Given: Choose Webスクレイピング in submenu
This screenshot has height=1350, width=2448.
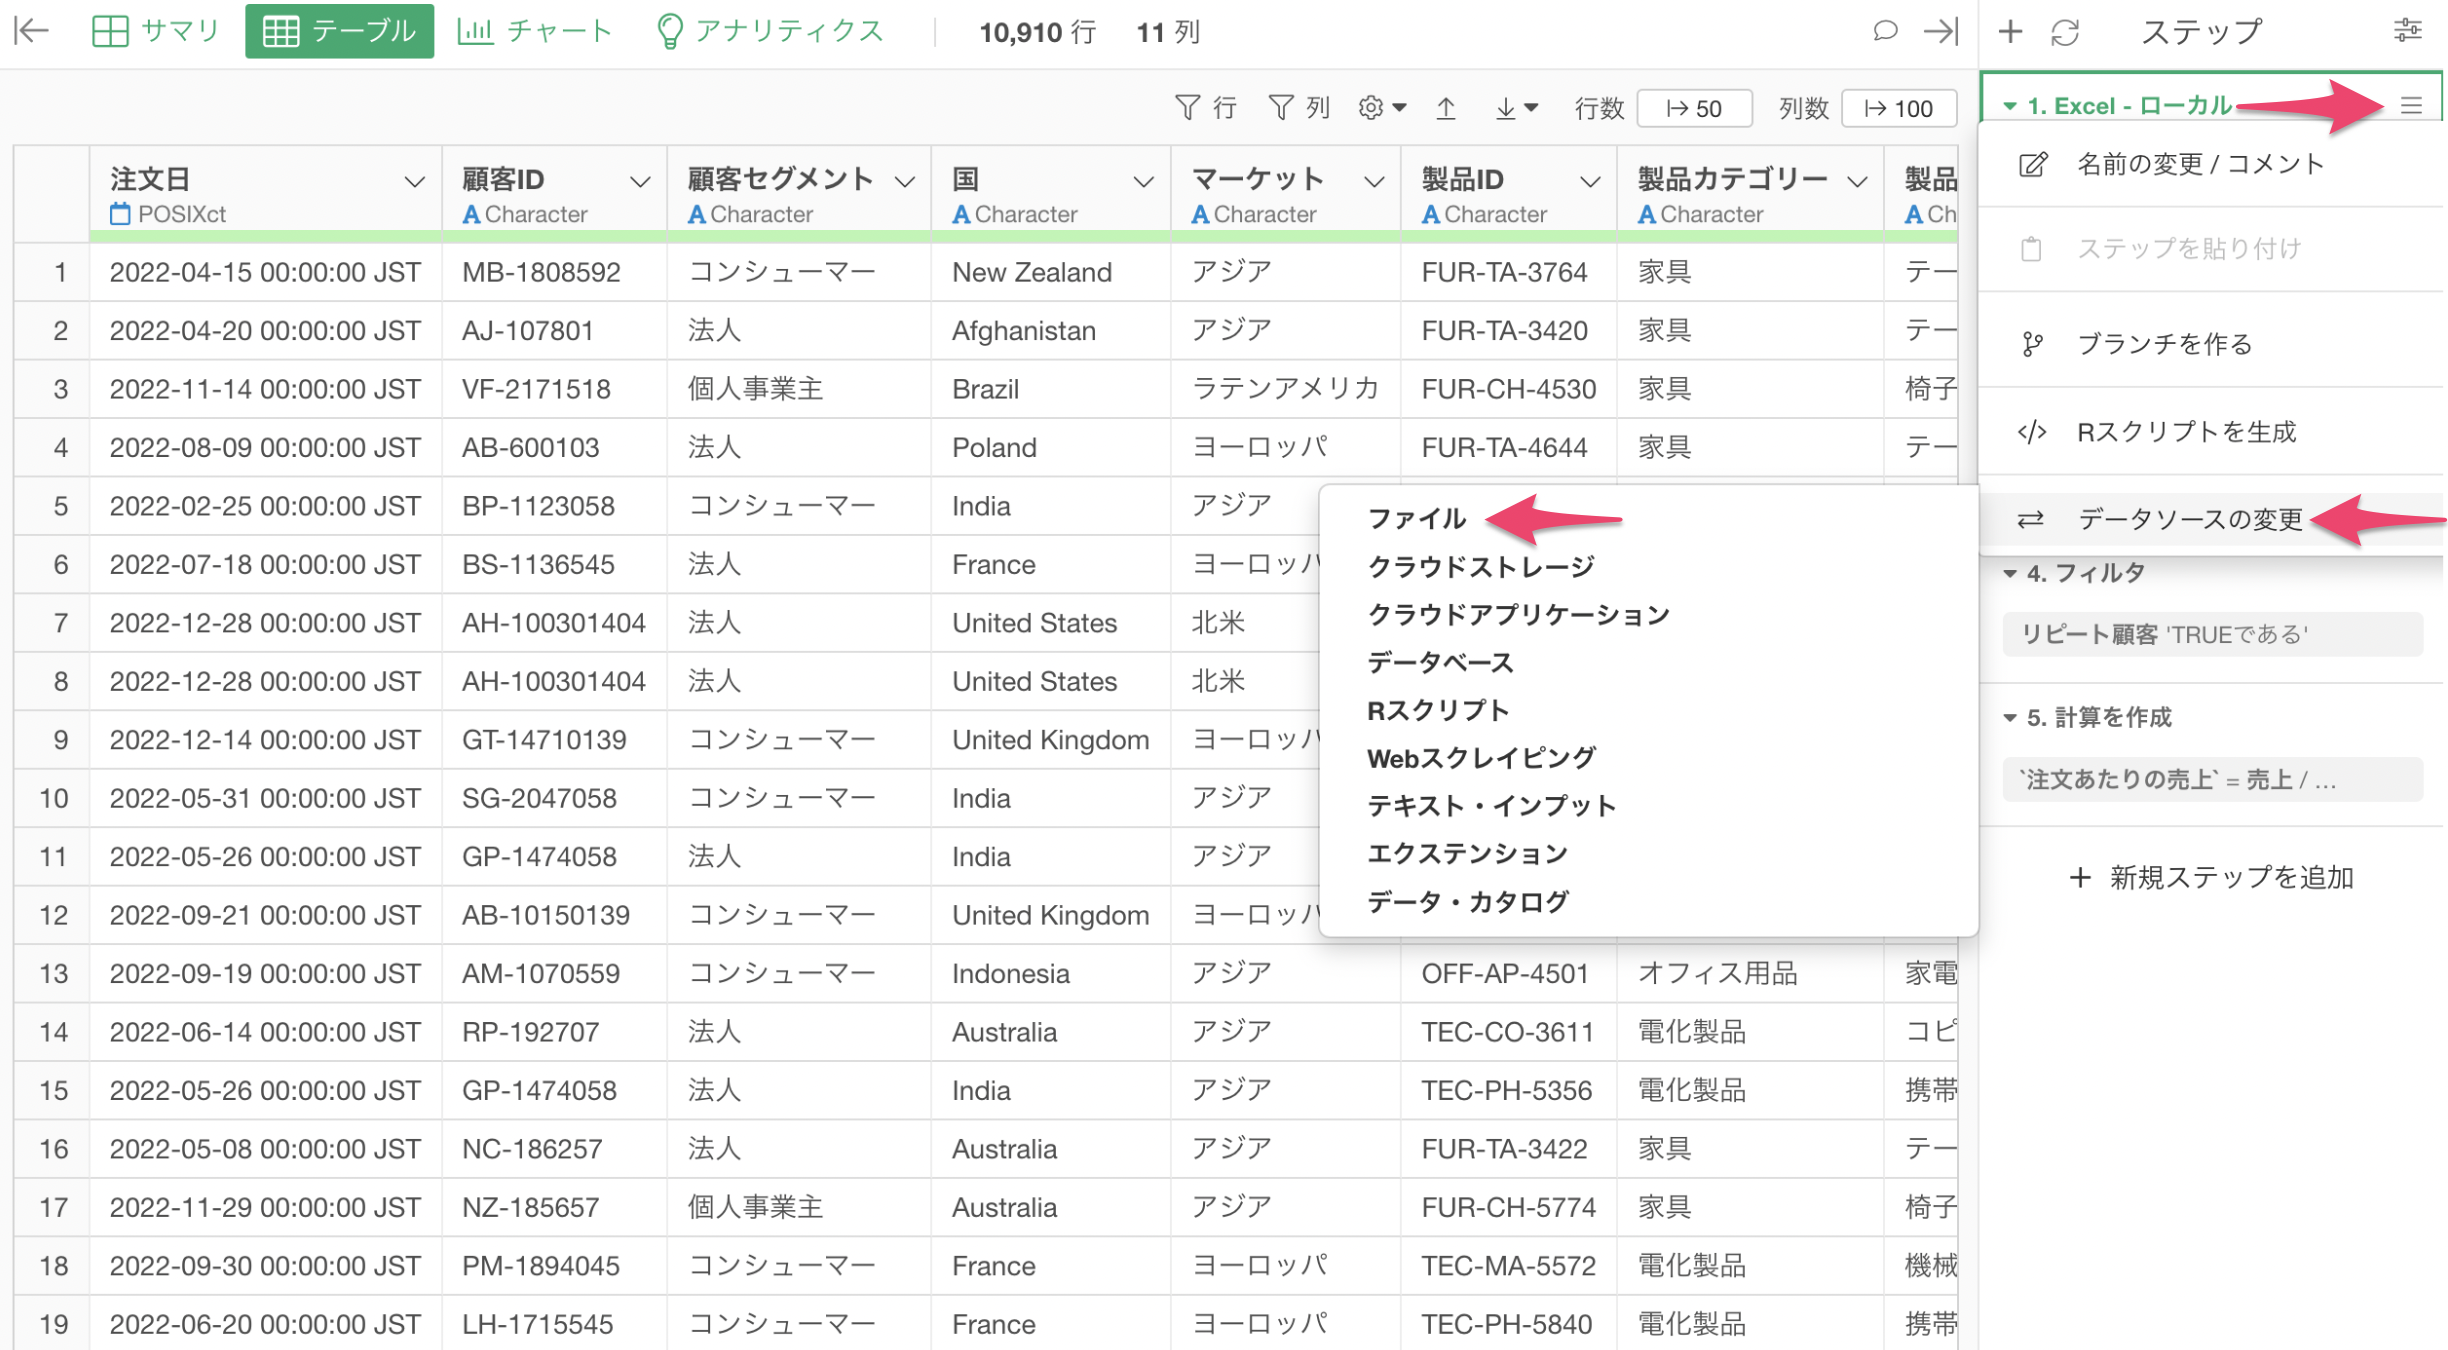Looking at the screenshot, I should [1481, 758].
